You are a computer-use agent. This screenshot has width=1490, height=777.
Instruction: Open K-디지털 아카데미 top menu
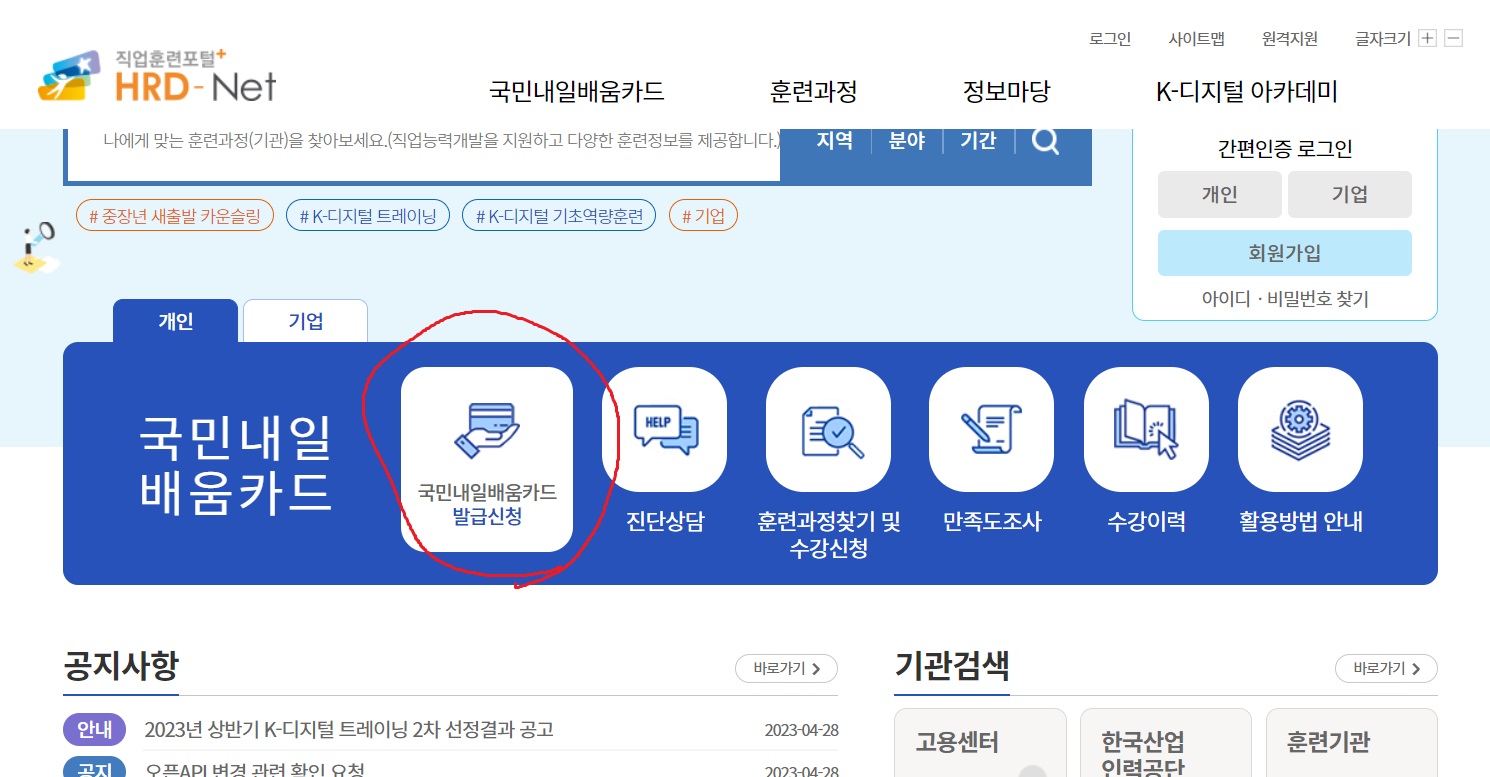(1246, 92)
